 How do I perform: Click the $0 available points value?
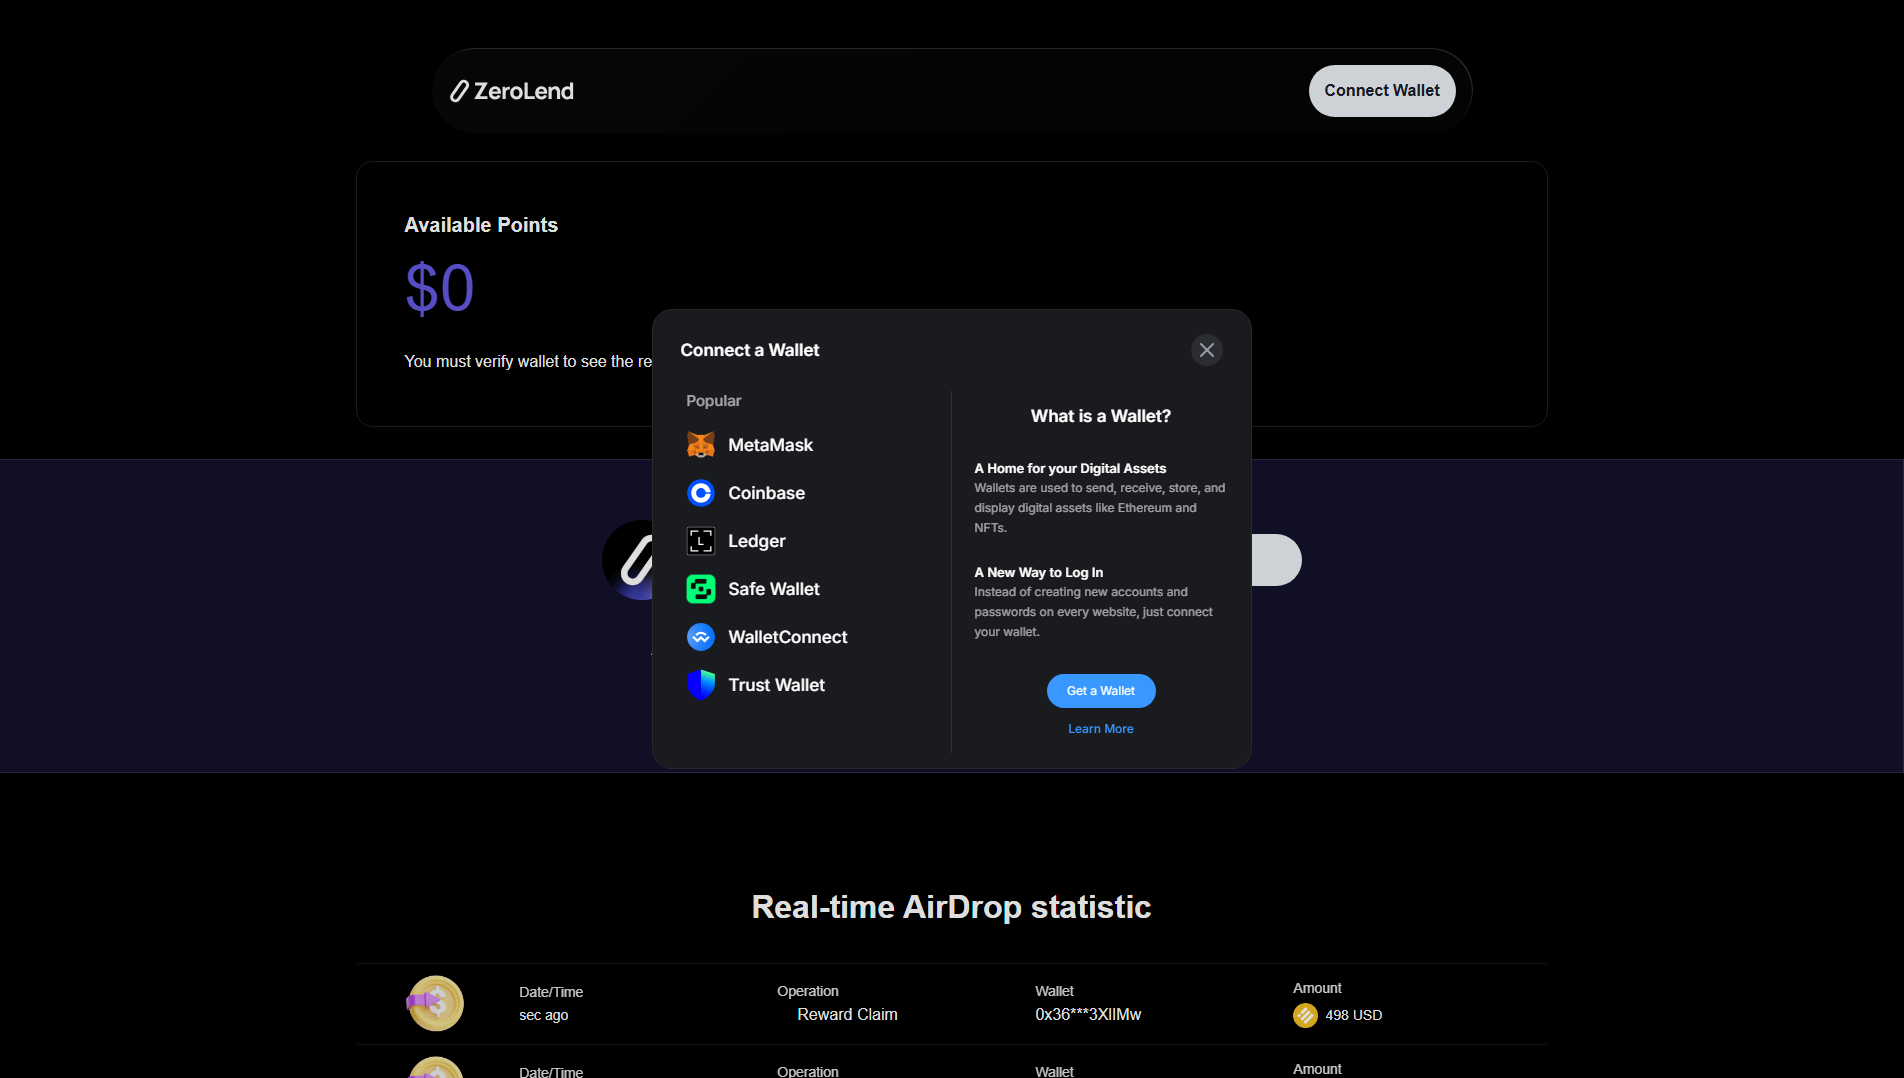439,288
